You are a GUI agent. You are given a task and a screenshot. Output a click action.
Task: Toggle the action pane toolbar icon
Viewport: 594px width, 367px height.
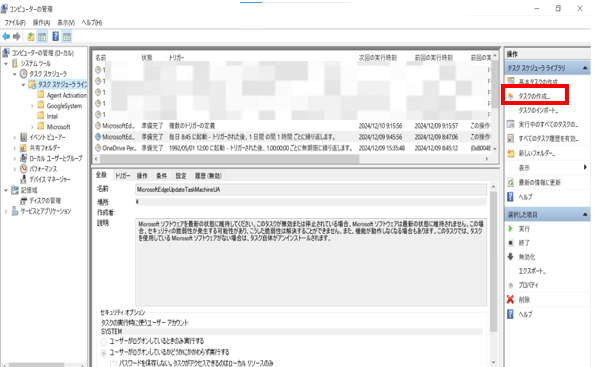[67, 36]
